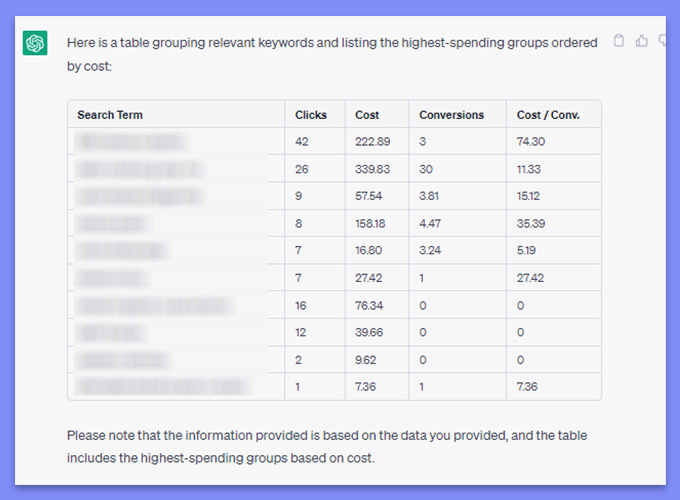Viewport: 680px width, 500px height.
Task: Select the 'Cost' column header
Action: pos(367,115)
